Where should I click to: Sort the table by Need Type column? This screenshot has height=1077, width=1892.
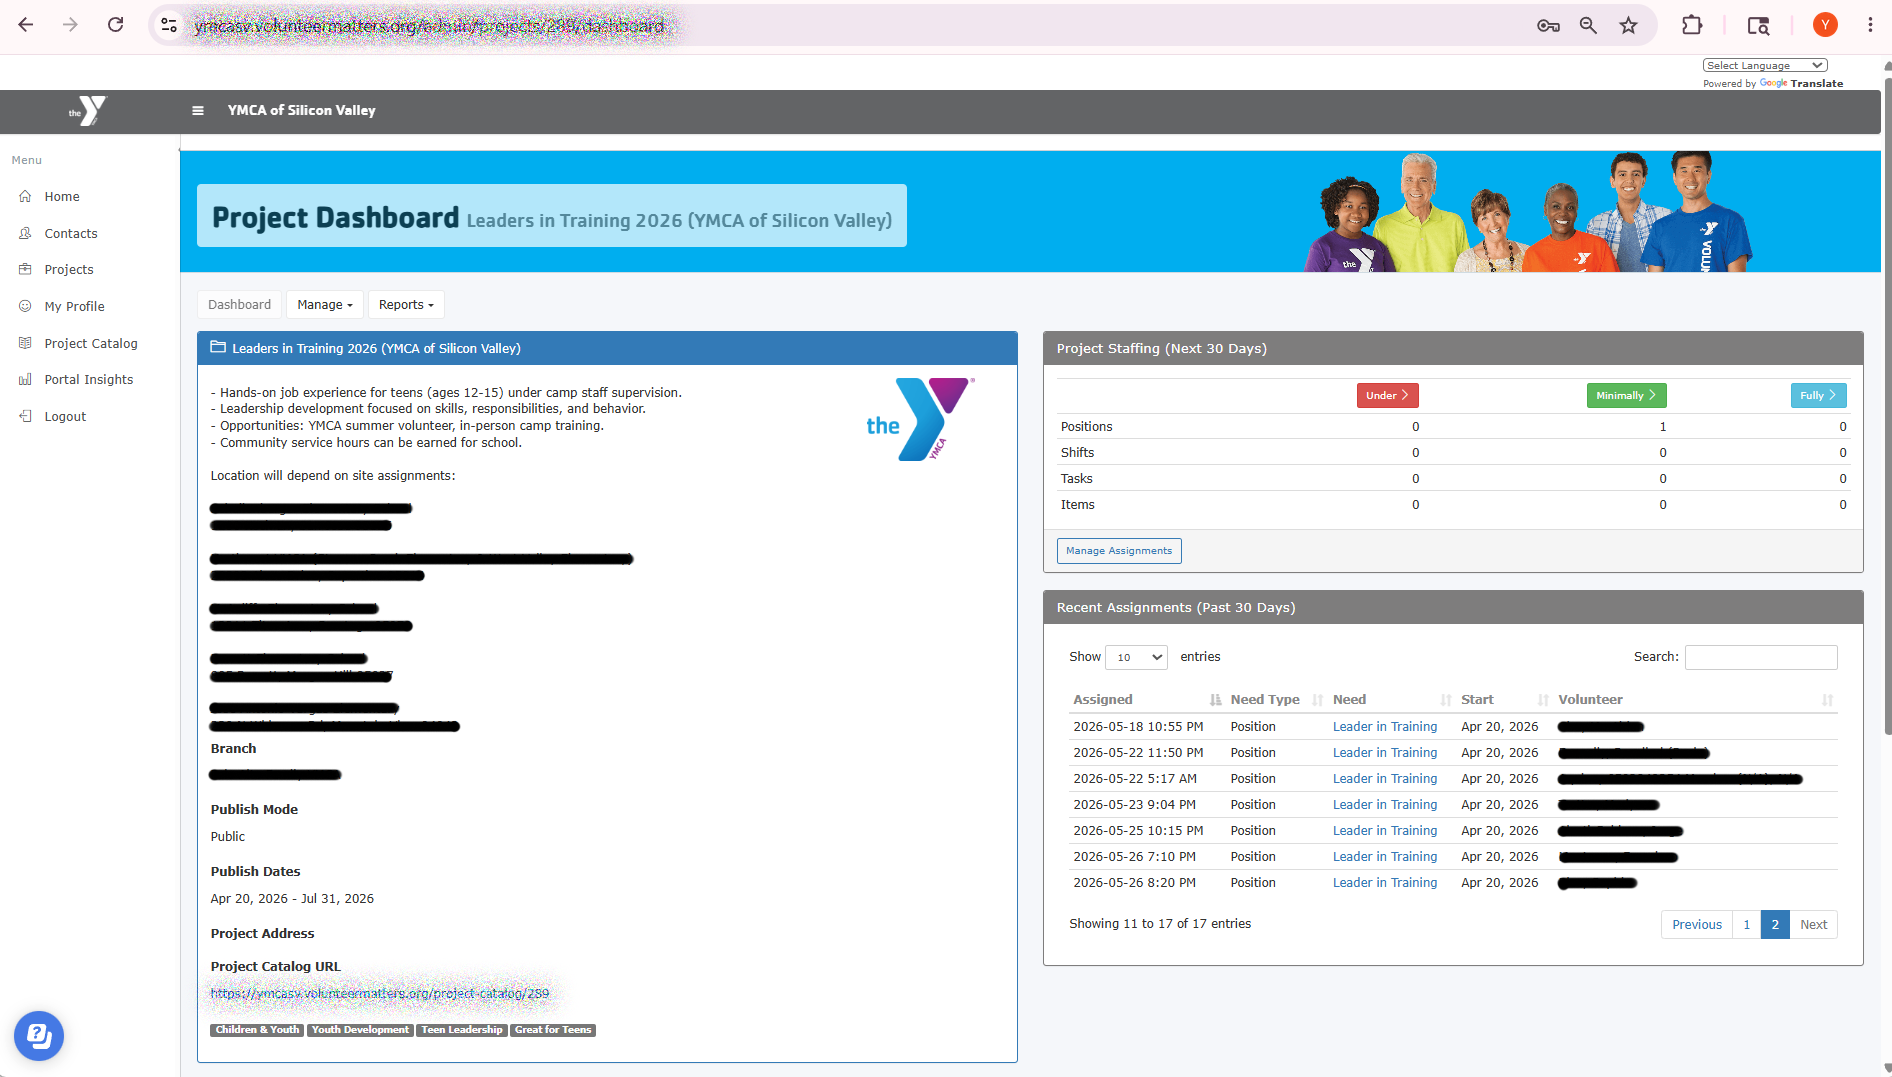coord(1275,700)
